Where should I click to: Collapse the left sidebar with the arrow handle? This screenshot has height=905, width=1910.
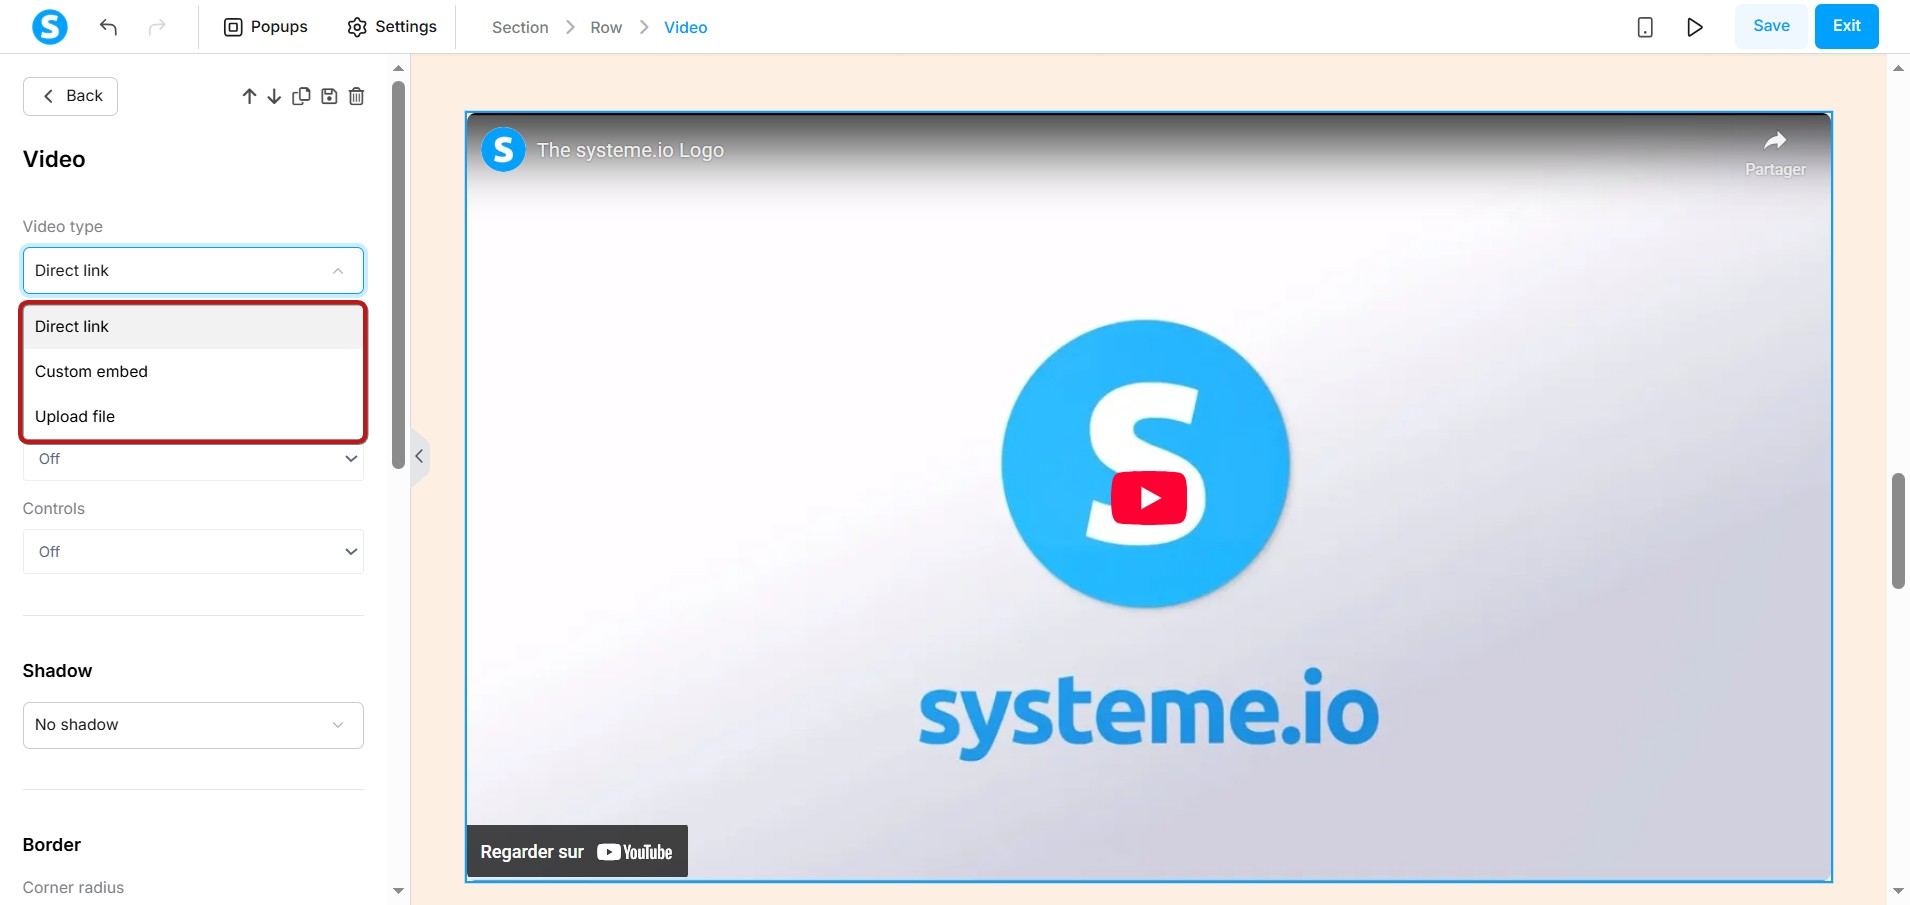420,457
